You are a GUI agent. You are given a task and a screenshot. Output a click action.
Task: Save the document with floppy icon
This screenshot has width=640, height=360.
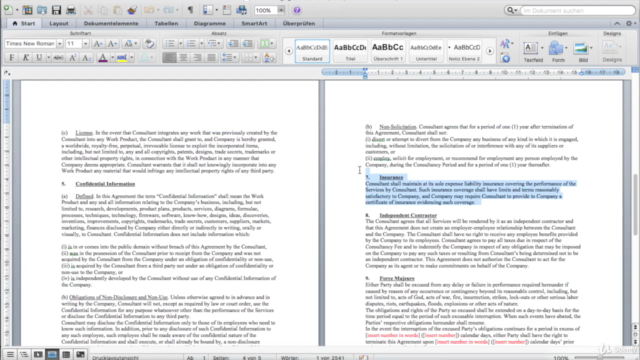pyautogui.click(x=56, y=10)
